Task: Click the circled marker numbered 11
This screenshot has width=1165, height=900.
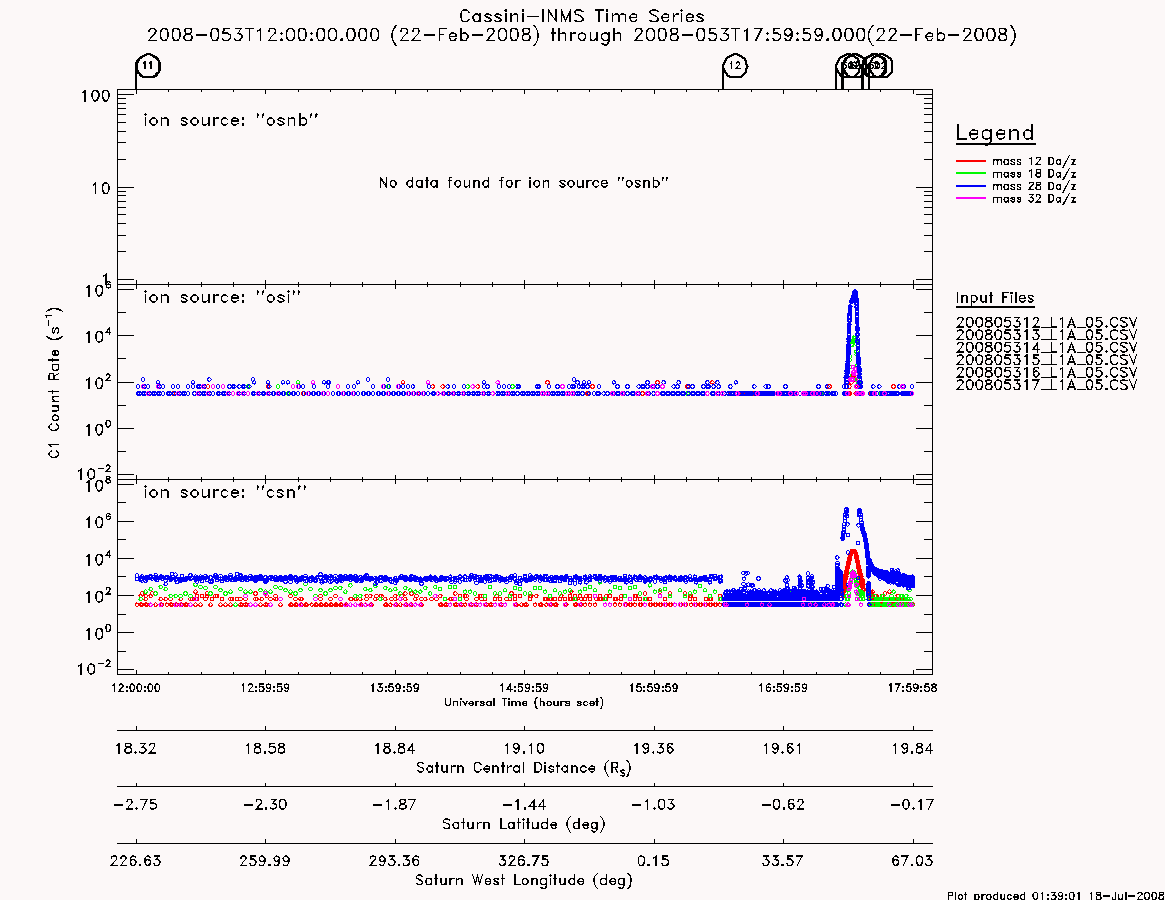Action: (149, 65)
